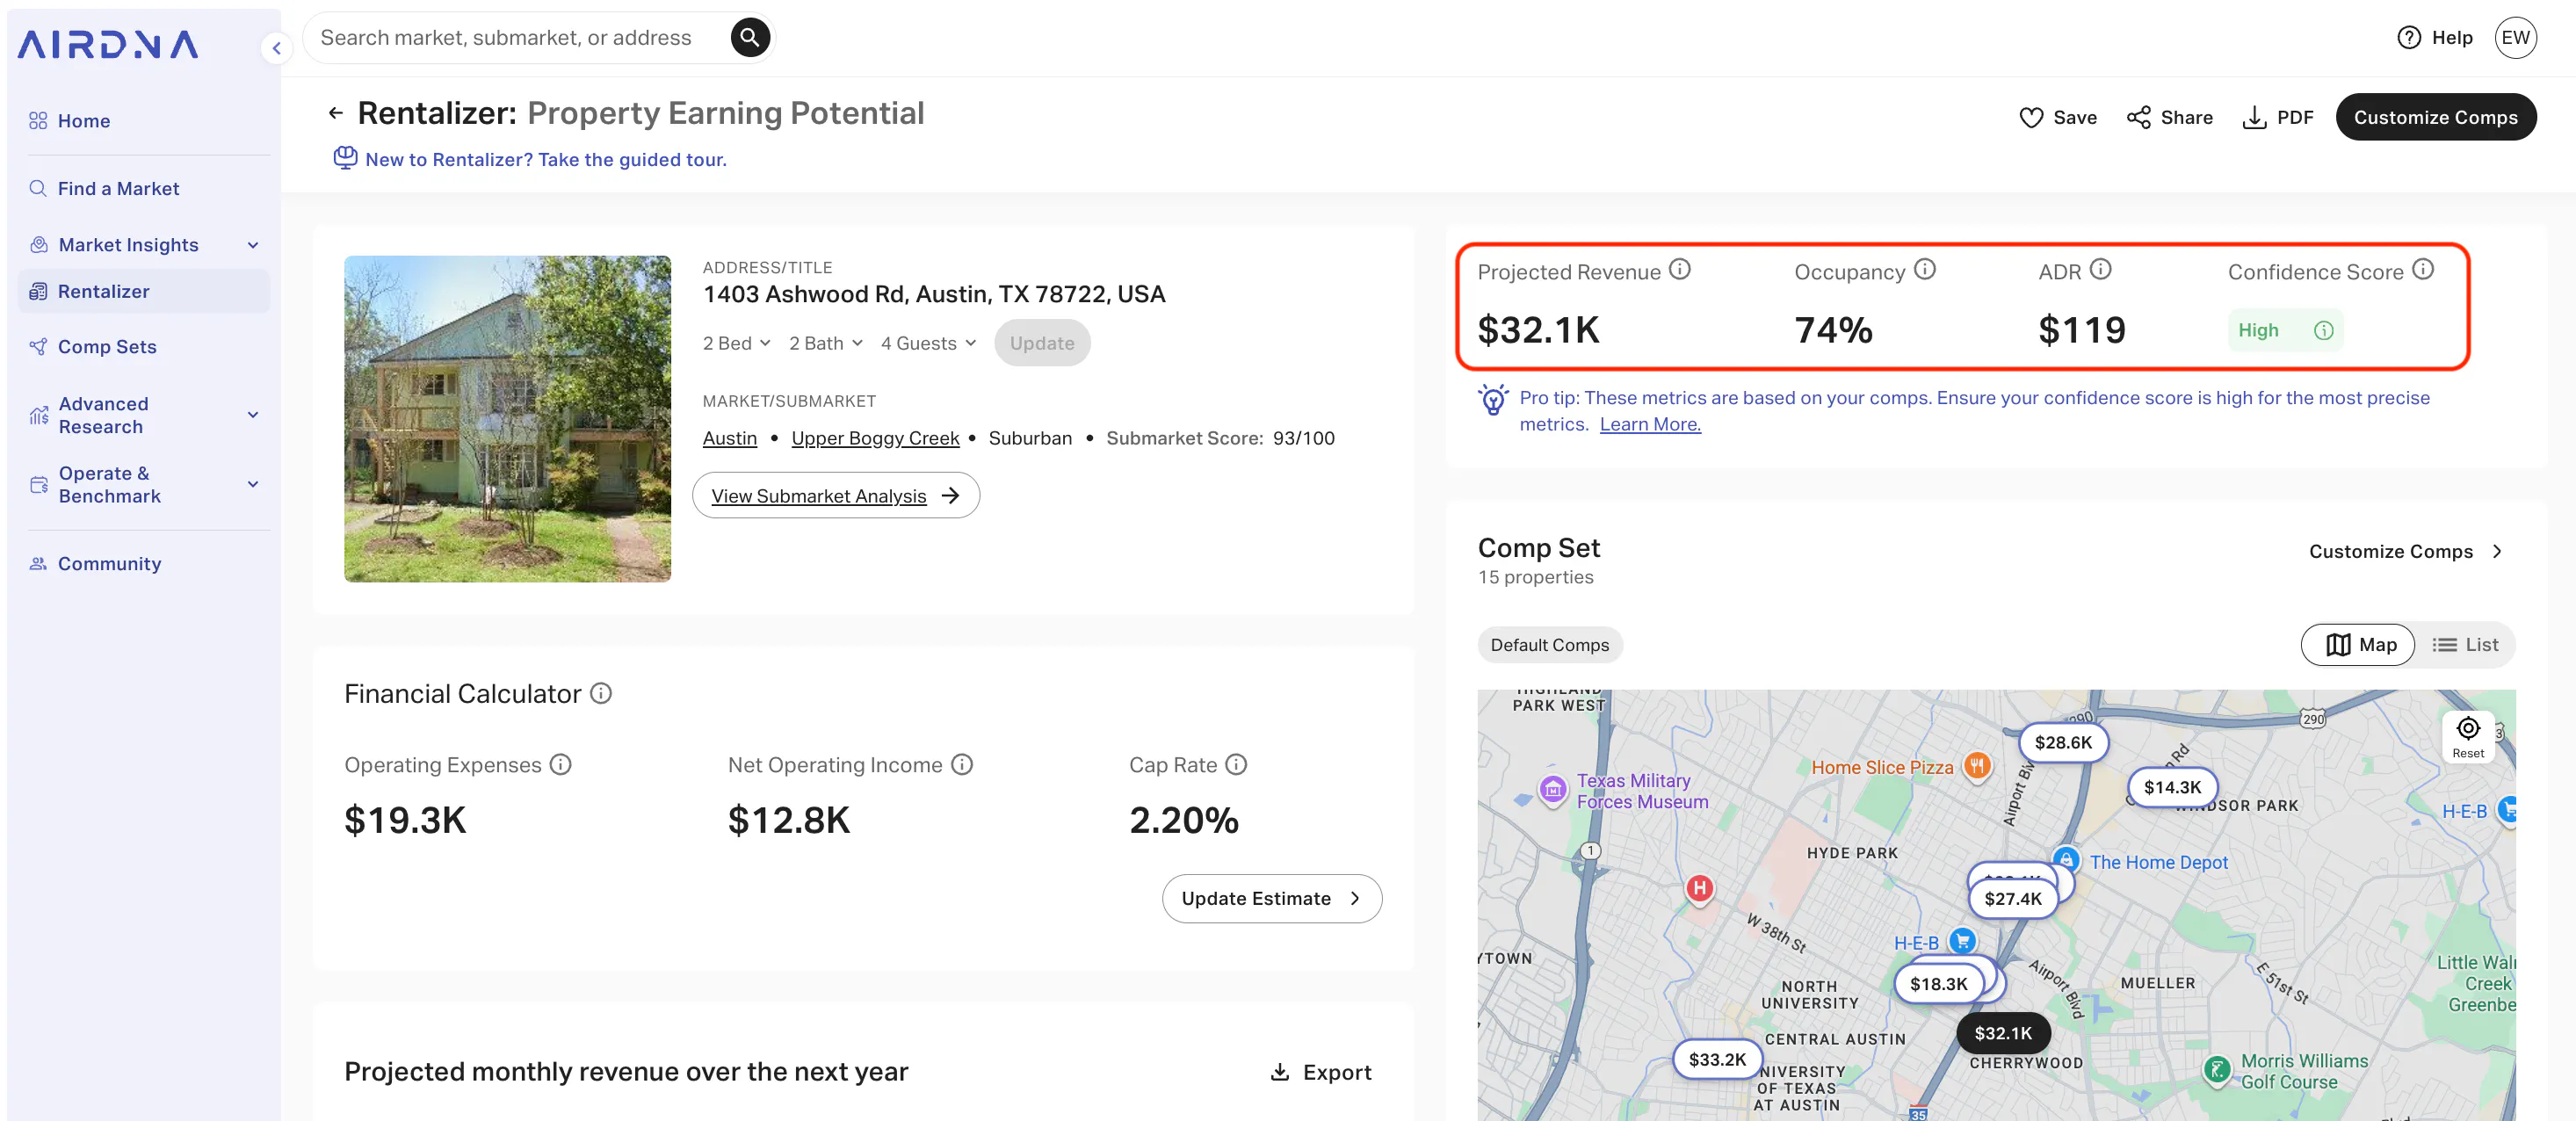Image resolution: width=2576 pixels, height=1121 pixels.
Task: Reset the map view
Action: point(2468,738)
